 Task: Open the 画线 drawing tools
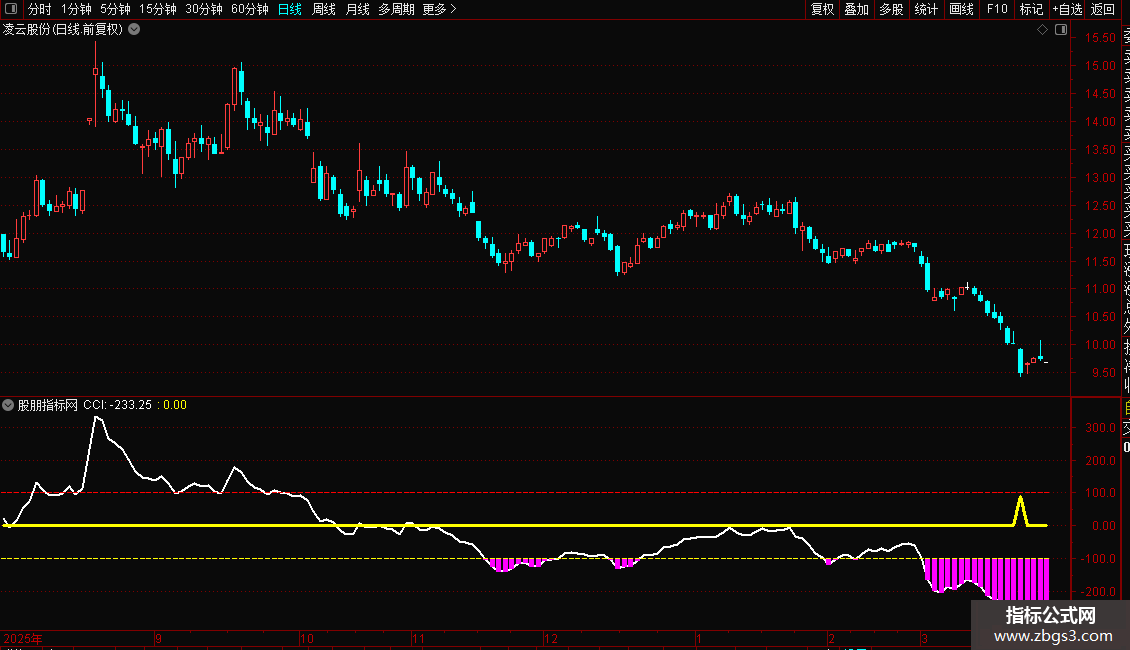tap(961, 9)
